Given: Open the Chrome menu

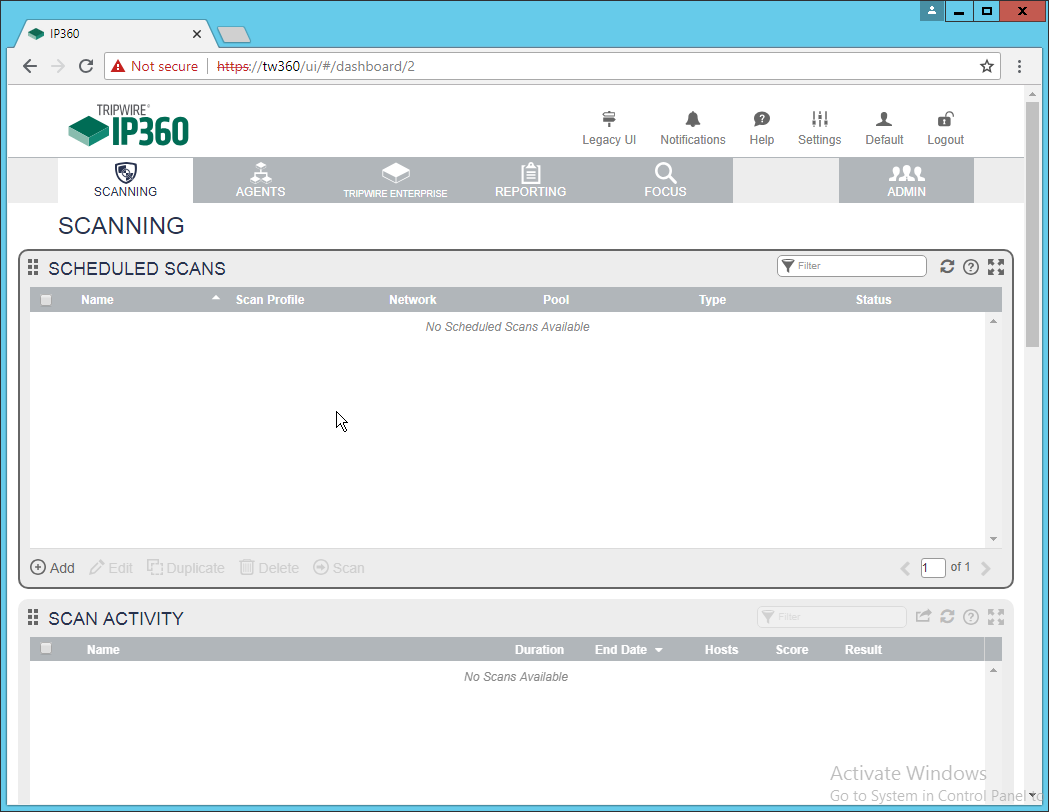Looking at the screenshot, I should (1019, 66).
